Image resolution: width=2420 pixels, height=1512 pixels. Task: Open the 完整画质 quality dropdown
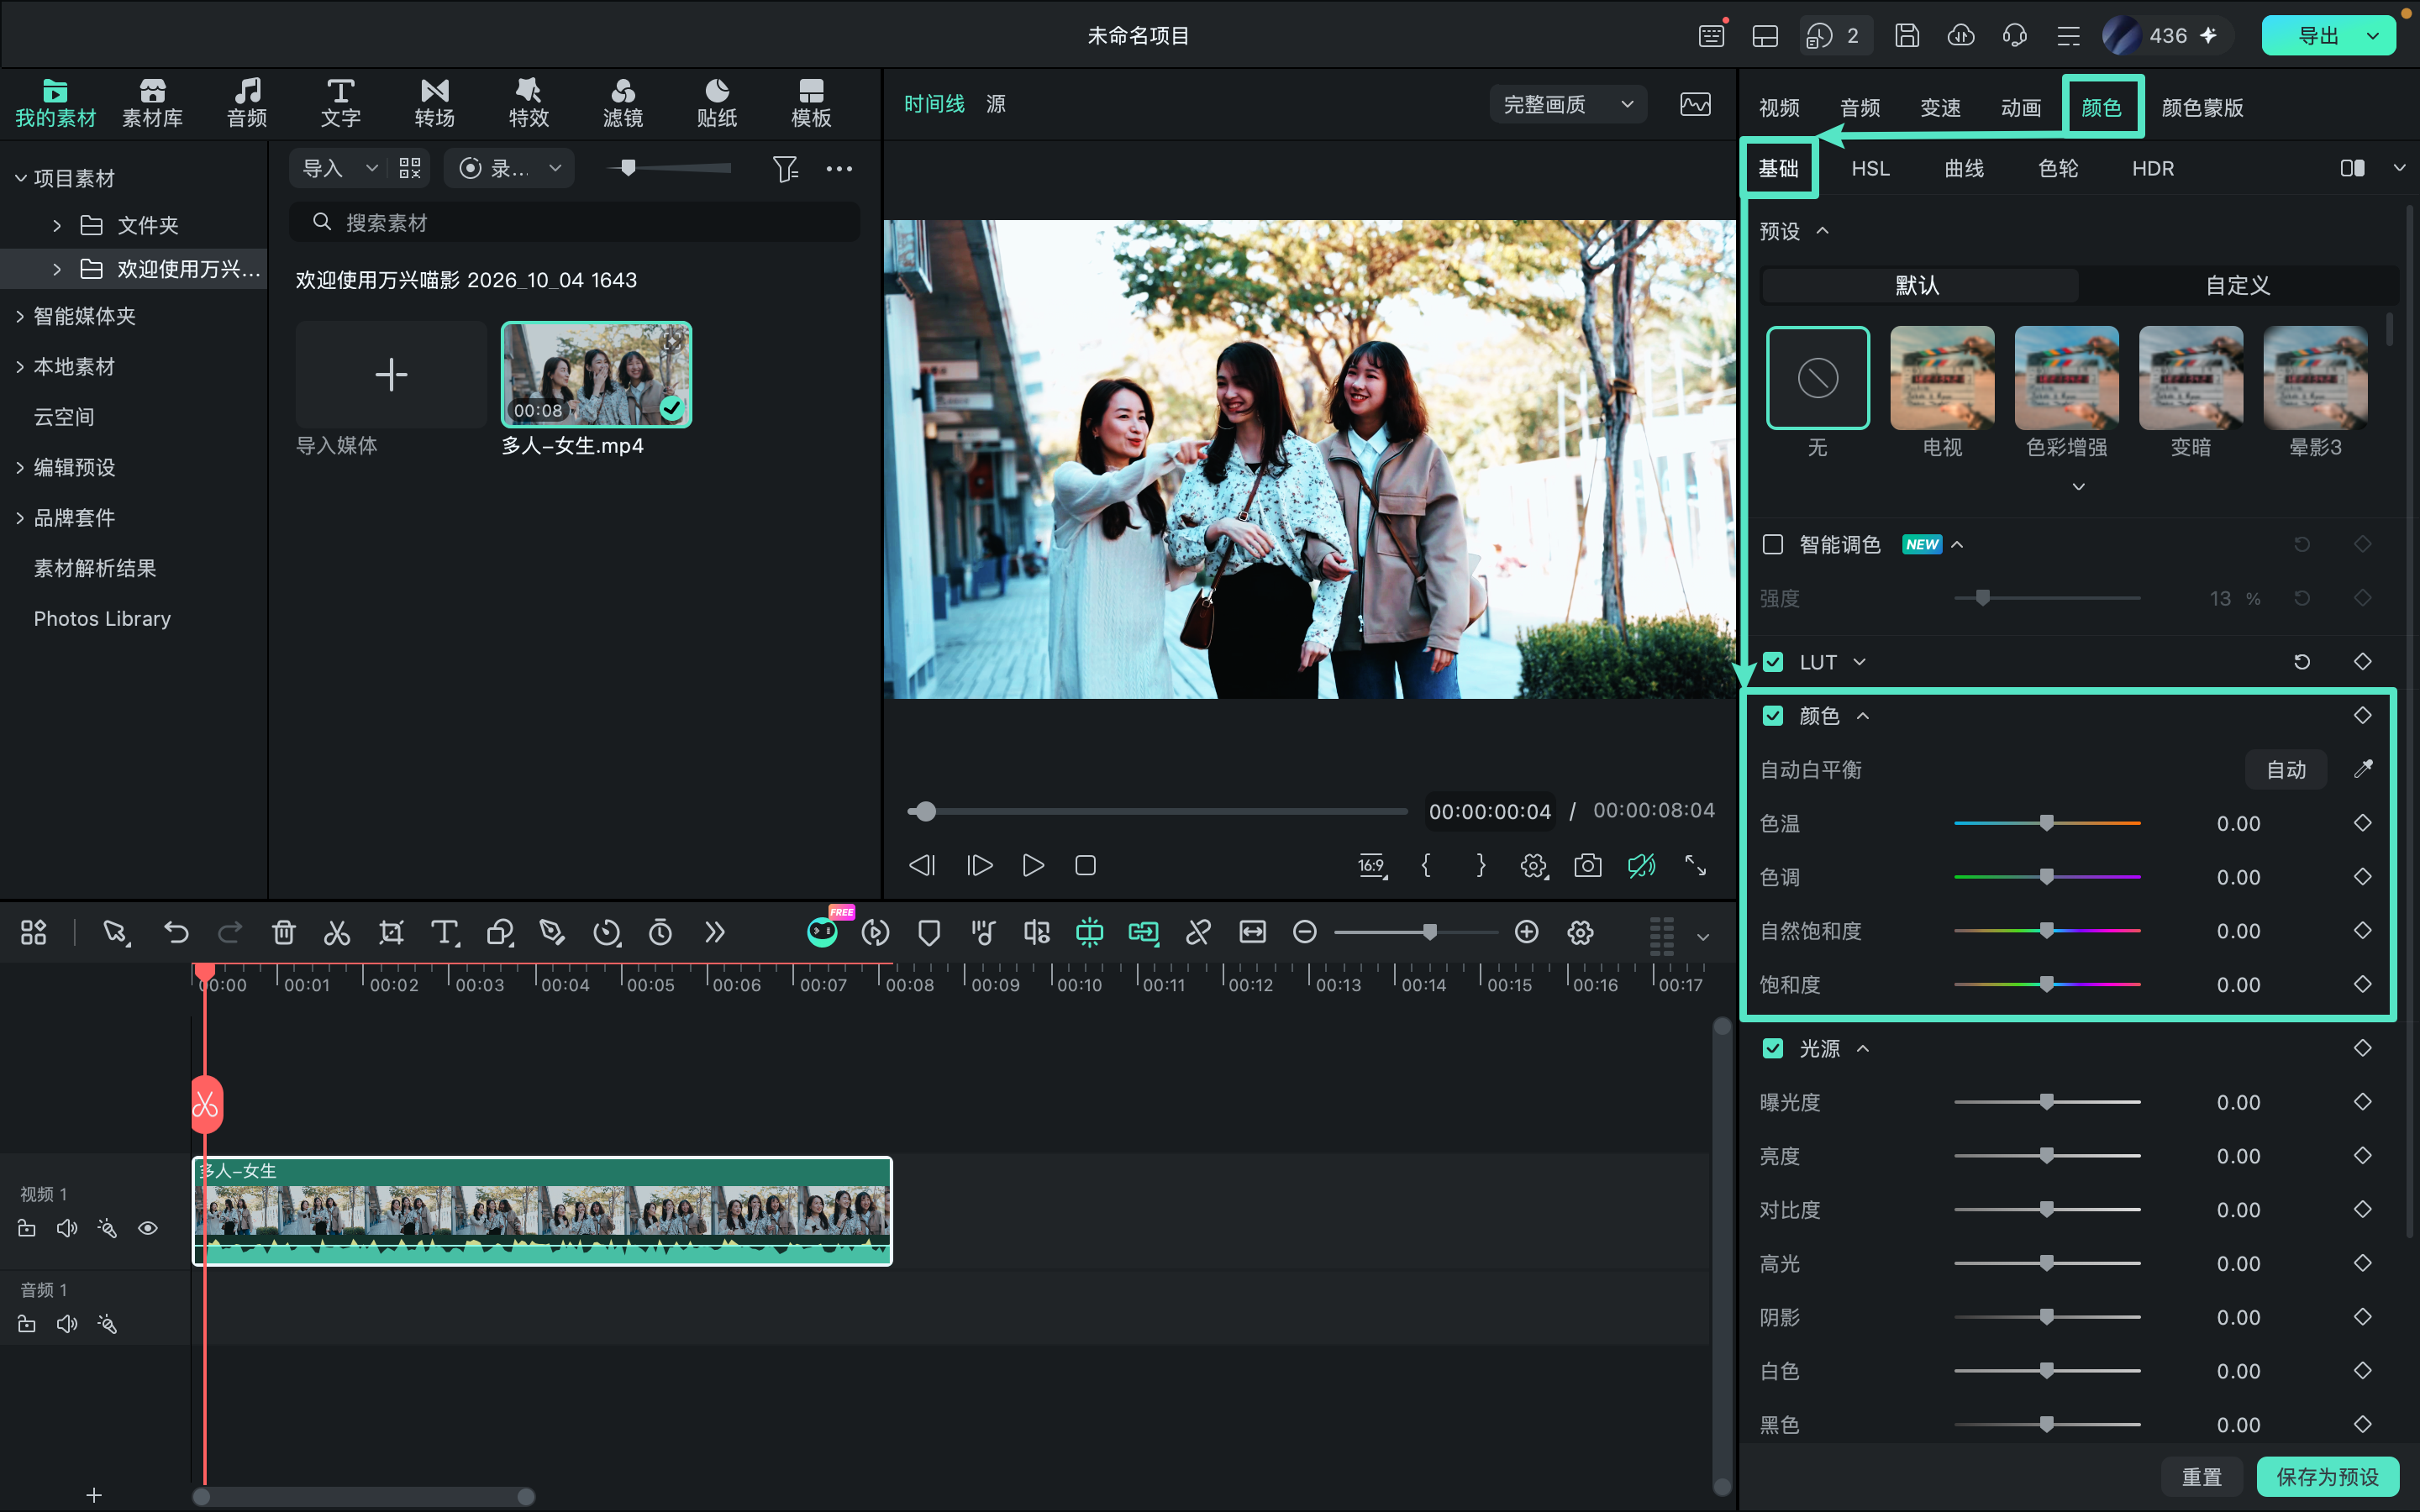(x=1568, y=104)
